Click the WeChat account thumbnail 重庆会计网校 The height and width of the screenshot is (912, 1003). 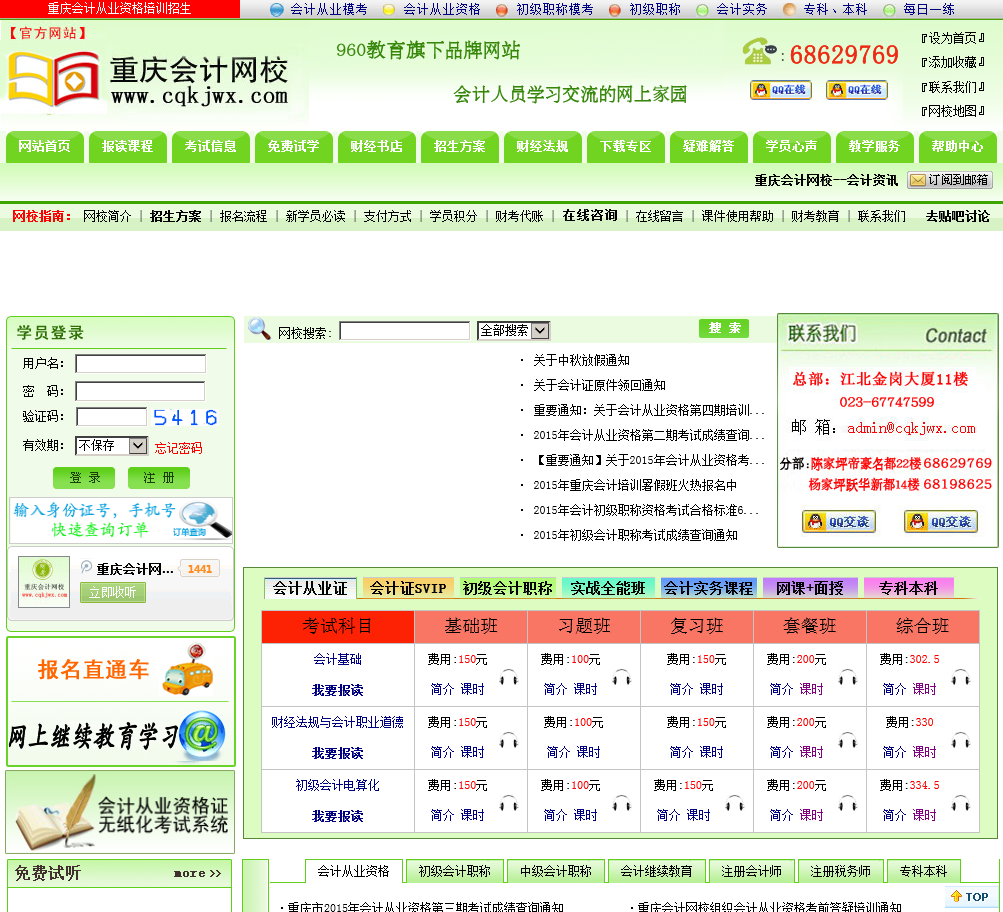(x=43, y=581)
